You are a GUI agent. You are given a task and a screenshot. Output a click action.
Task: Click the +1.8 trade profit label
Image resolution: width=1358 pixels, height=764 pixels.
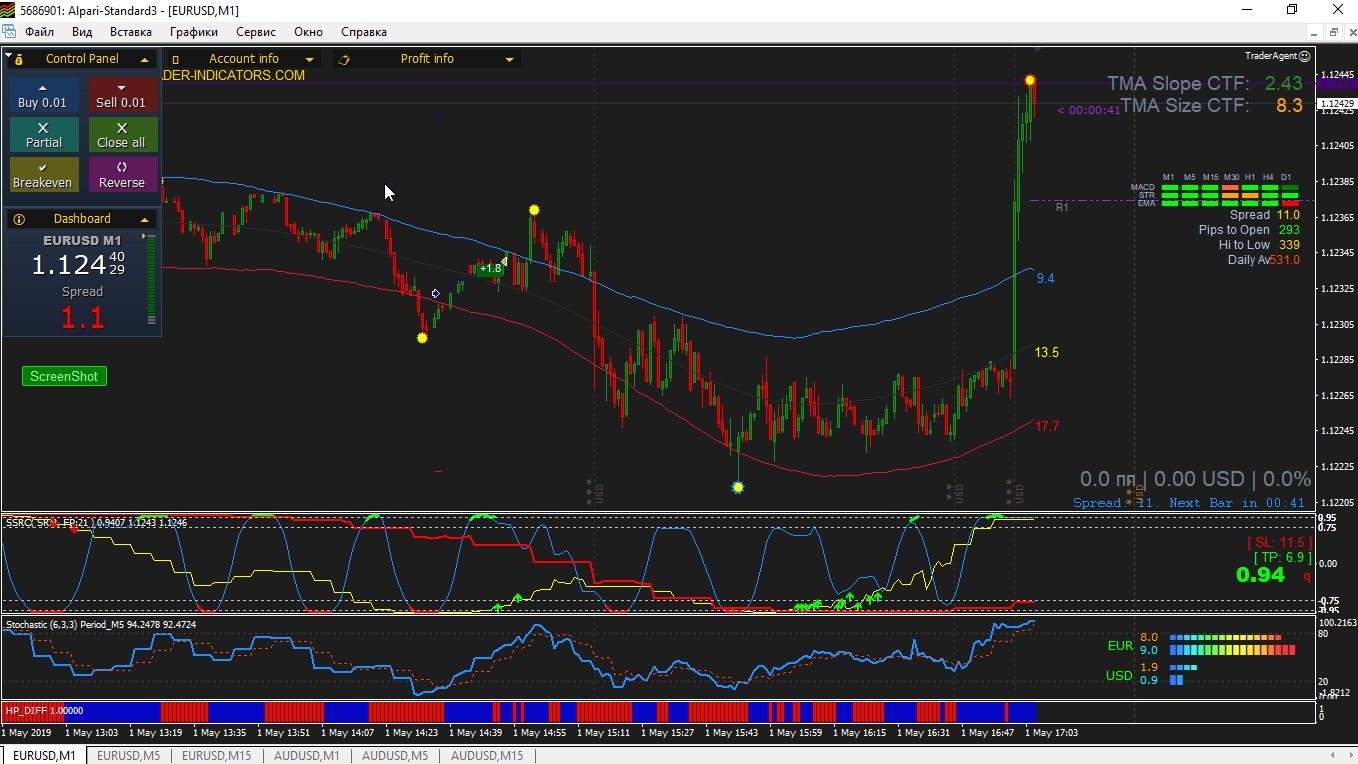click(489, 268)
